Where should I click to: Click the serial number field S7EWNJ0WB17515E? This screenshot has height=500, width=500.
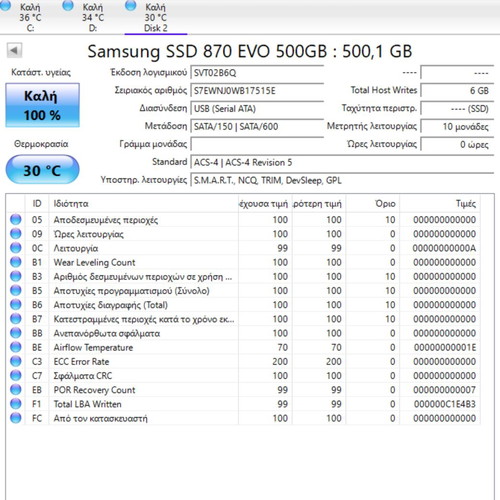[257, 91]
